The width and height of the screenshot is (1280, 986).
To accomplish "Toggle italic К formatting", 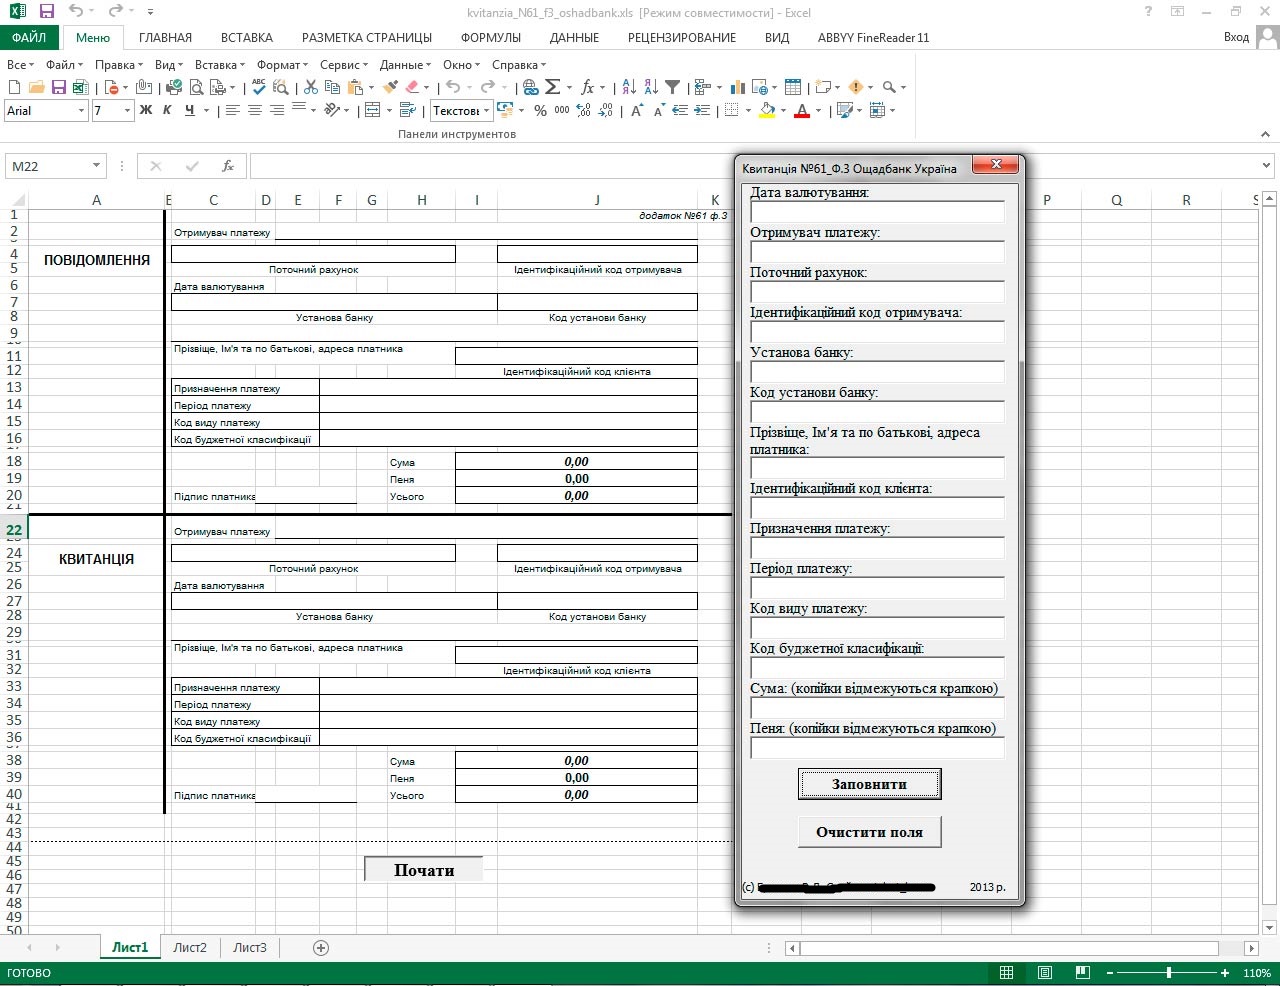I will coord(167,111).
